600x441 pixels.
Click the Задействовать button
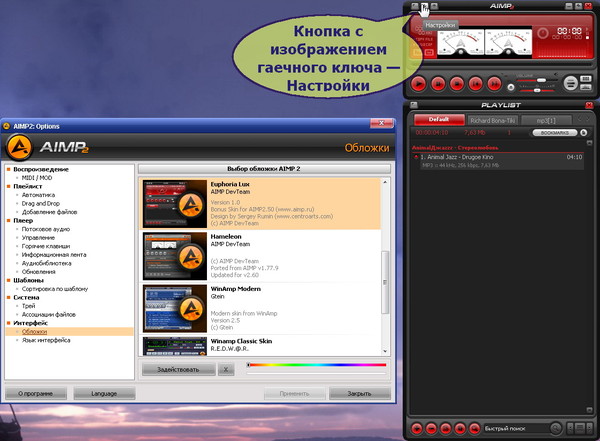(178, 369)
